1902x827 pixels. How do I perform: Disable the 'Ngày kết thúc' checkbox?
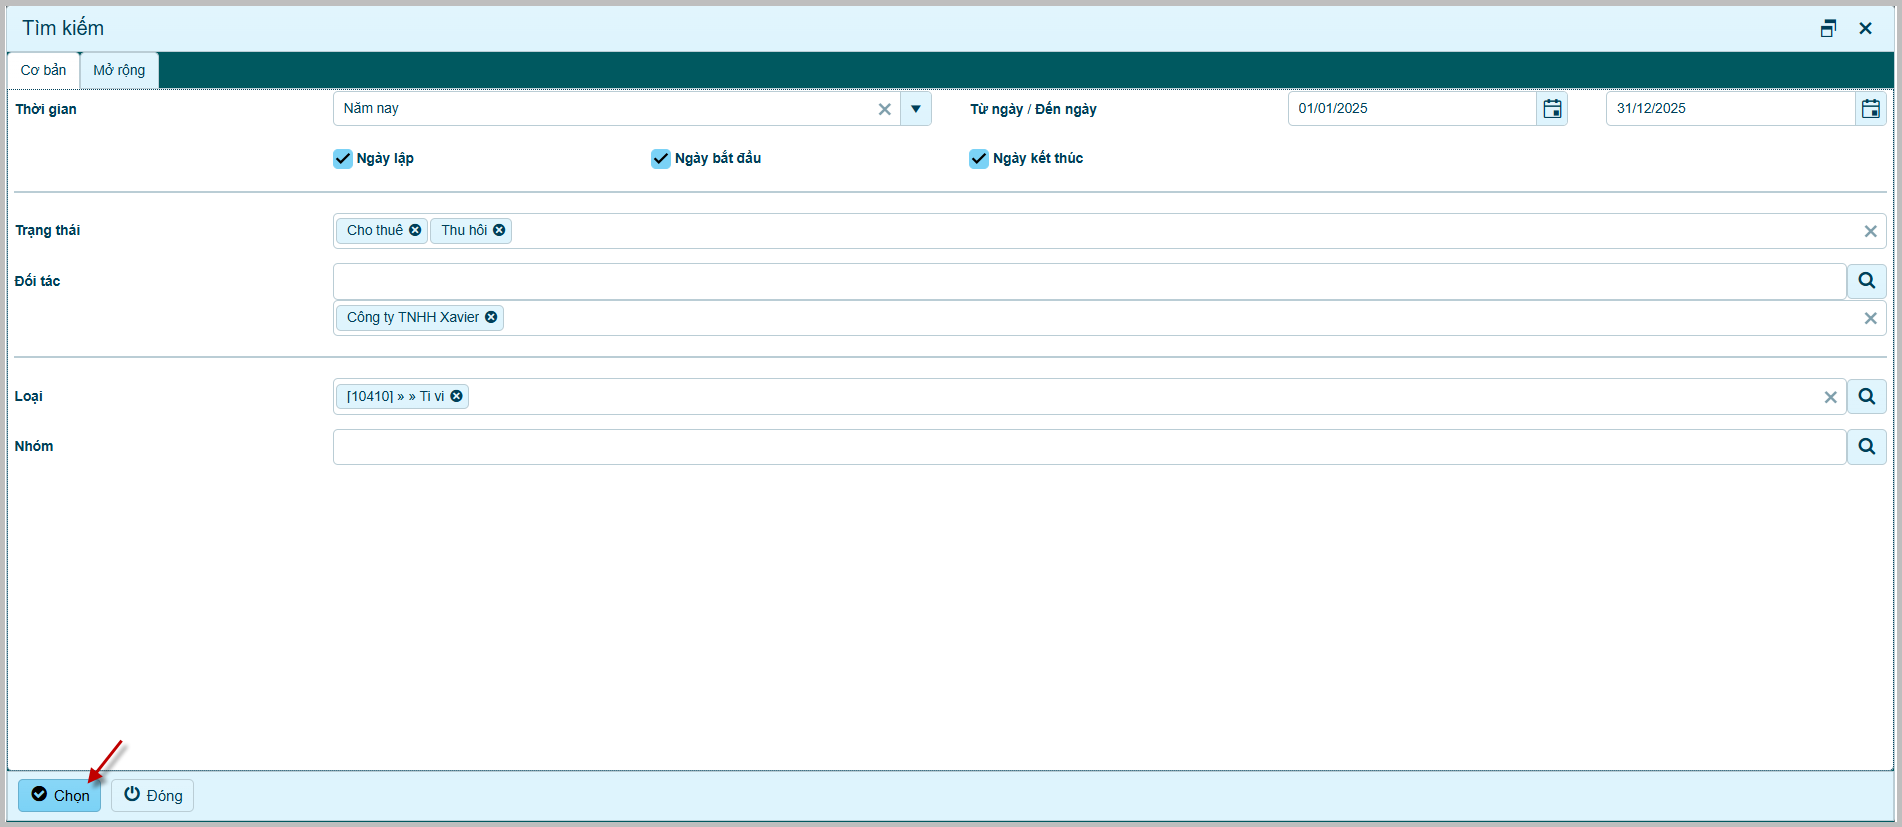[979, 159]
